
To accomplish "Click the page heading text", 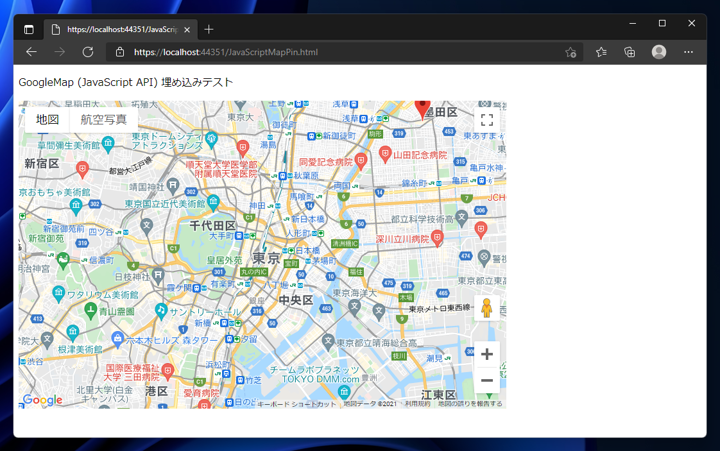I will tap(126, 82).
